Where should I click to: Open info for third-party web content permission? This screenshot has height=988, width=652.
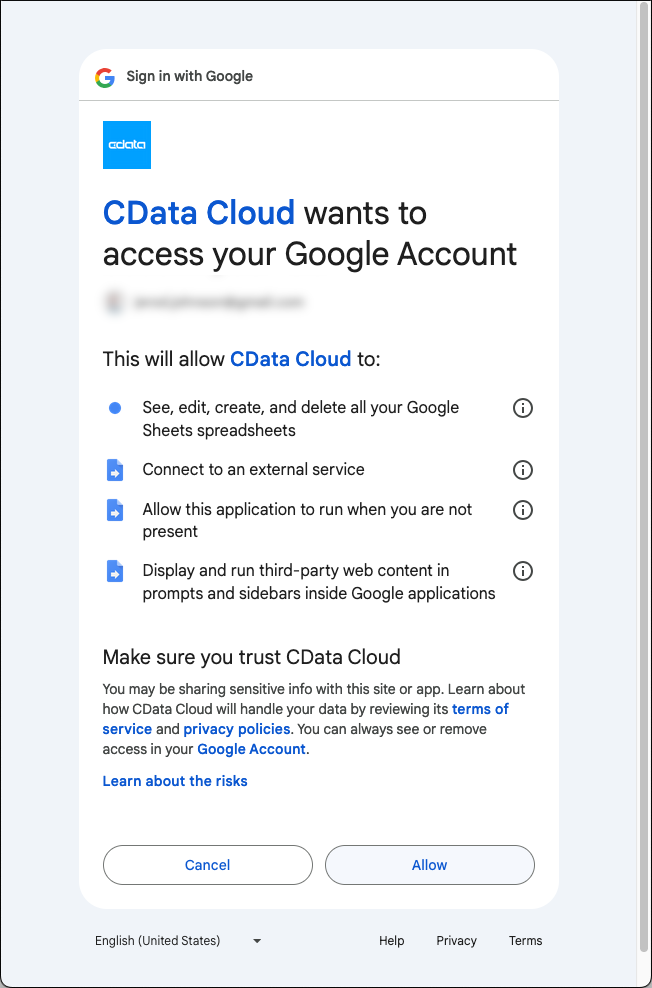coord(522,571)
